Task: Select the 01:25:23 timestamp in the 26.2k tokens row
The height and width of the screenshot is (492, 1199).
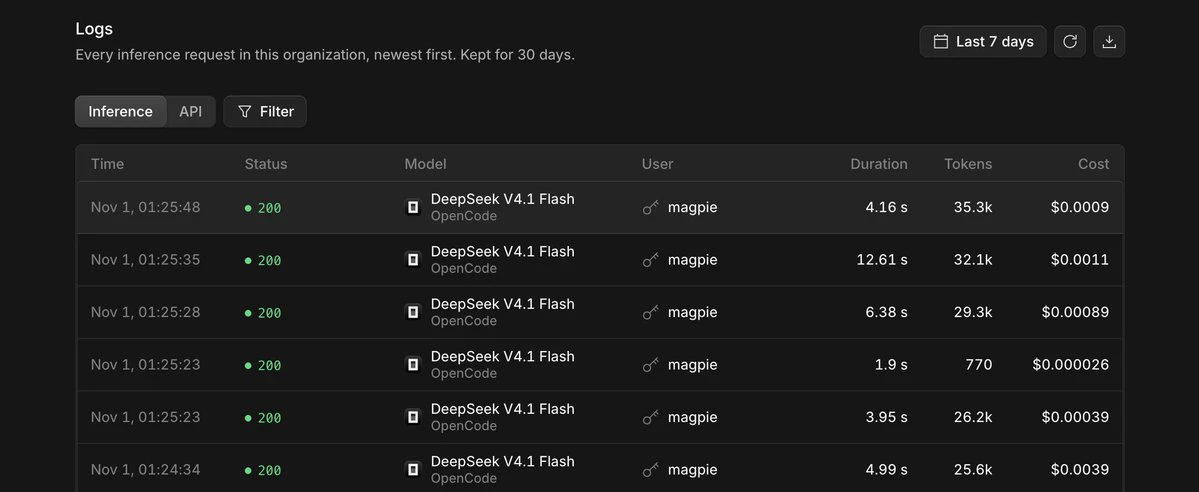Action: coord(145,417)
